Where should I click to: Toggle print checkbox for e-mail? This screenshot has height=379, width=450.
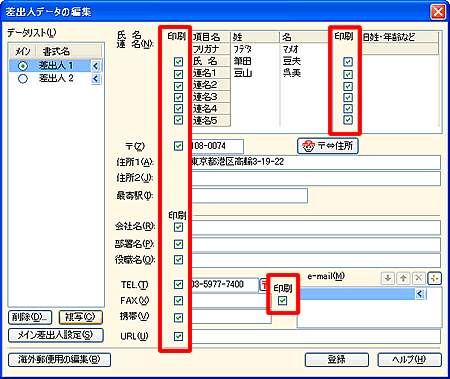tap(282, 301)
